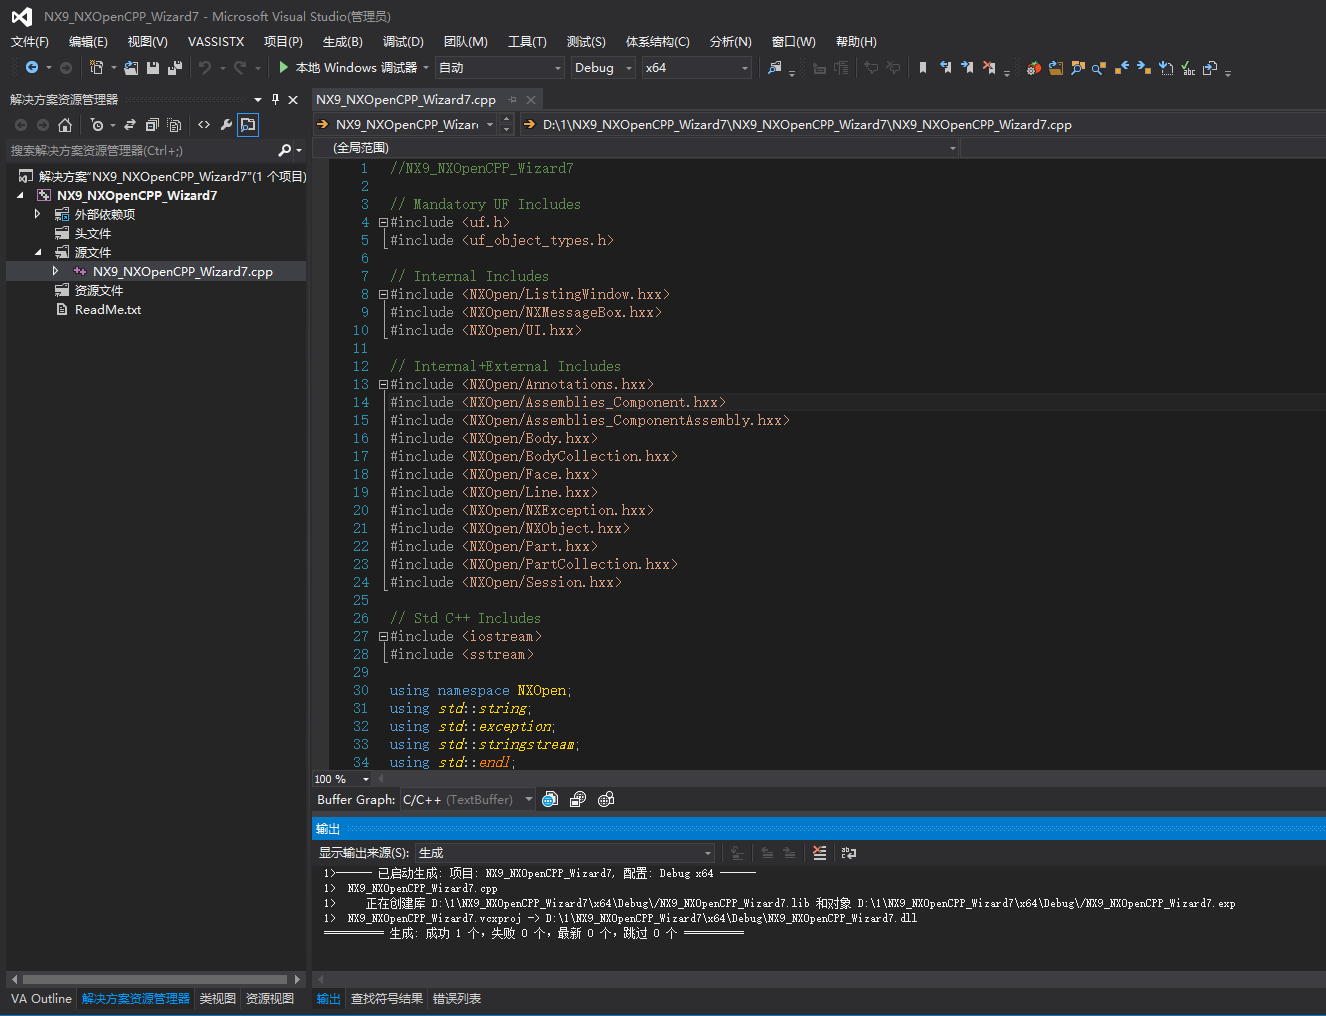Open the 文件(F) menu

(x=30, y=41)
